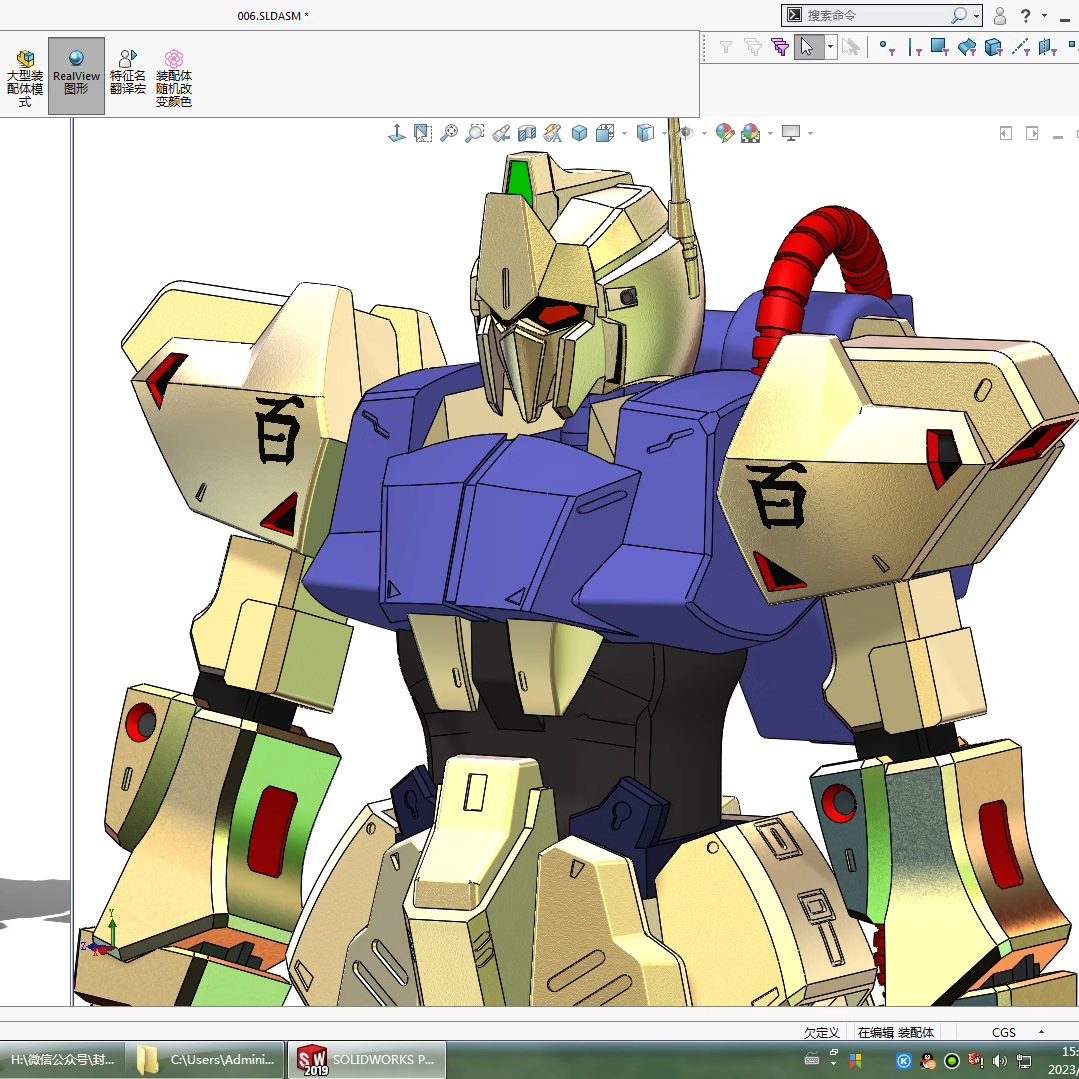The width and height of the screenshot is (1079, 1079).
Task: Click the XYZ coordinate triad in viewport
Action: (101, 936)
